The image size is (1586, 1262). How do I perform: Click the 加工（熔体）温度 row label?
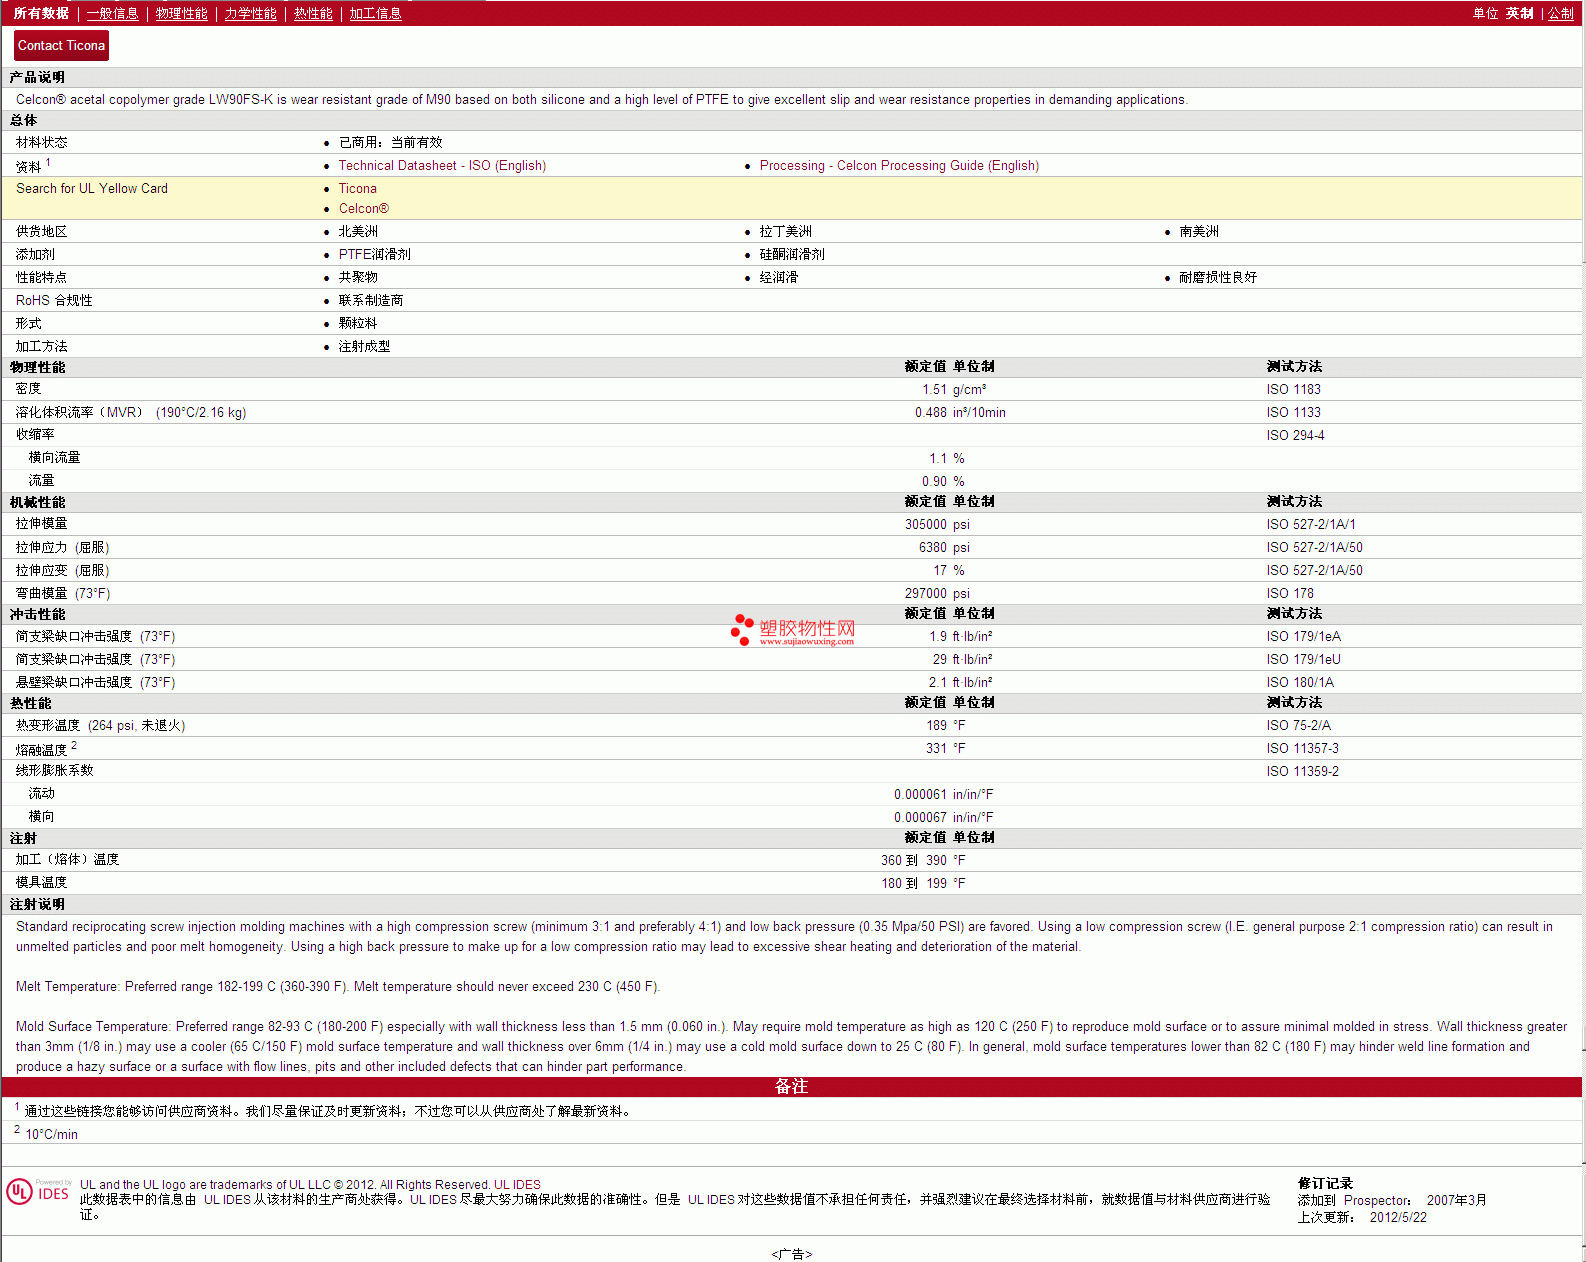point(67,860)
